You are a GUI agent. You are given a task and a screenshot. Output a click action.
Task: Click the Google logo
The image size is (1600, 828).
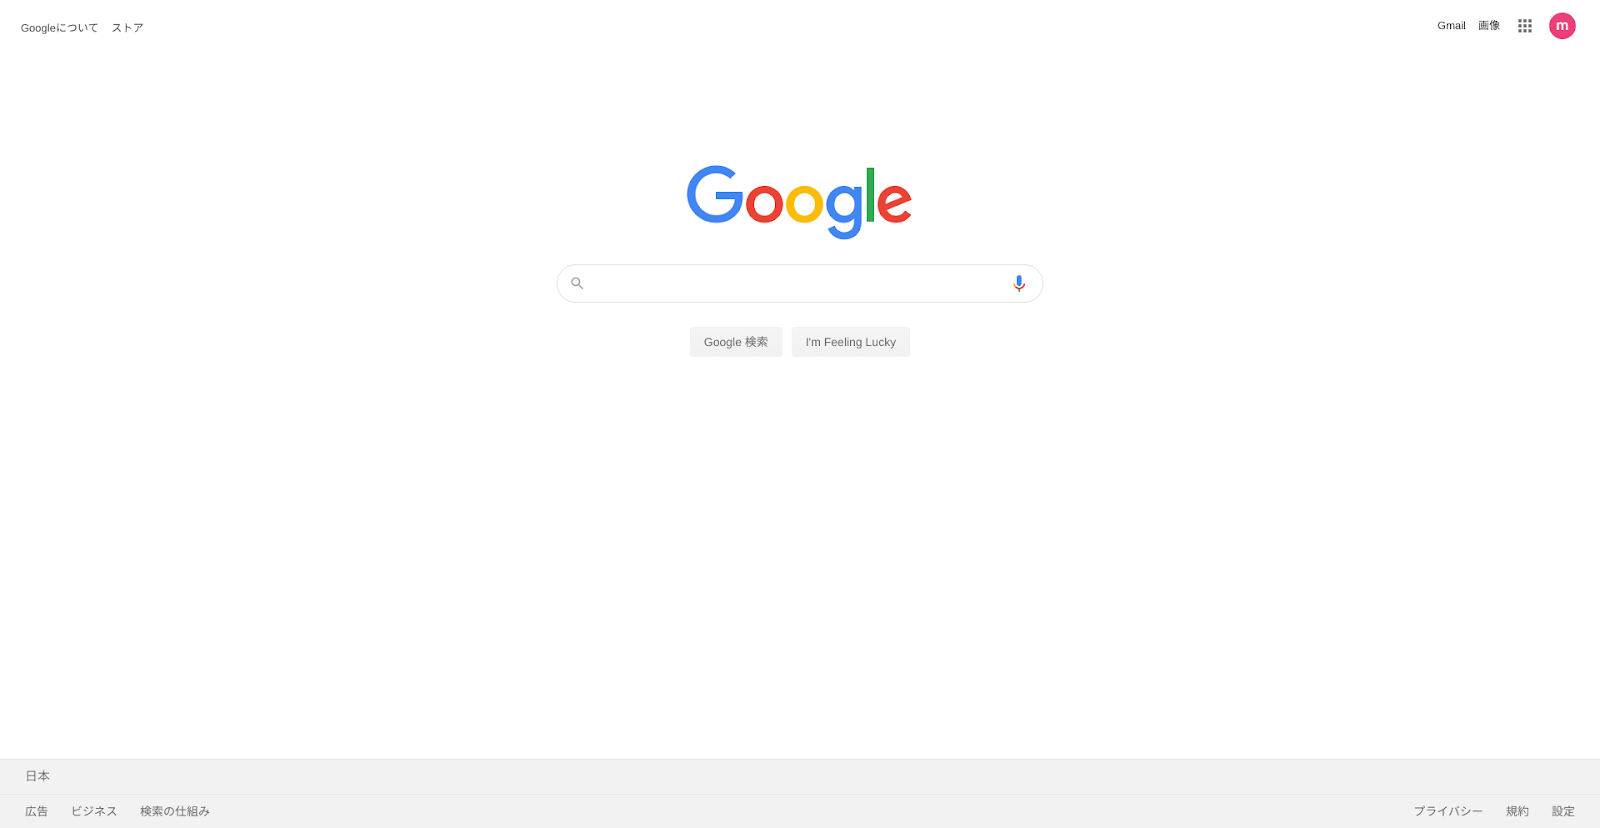pyautogui.click(x=799, y=202)
